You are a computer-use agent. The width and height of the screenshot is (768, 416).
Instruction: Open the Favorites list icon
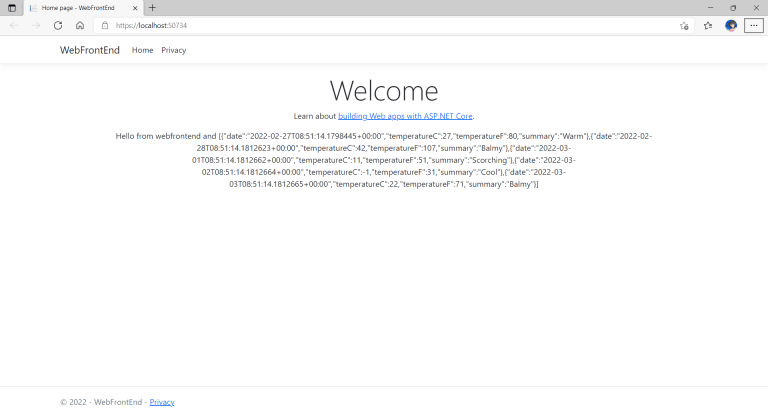point(708,26)
